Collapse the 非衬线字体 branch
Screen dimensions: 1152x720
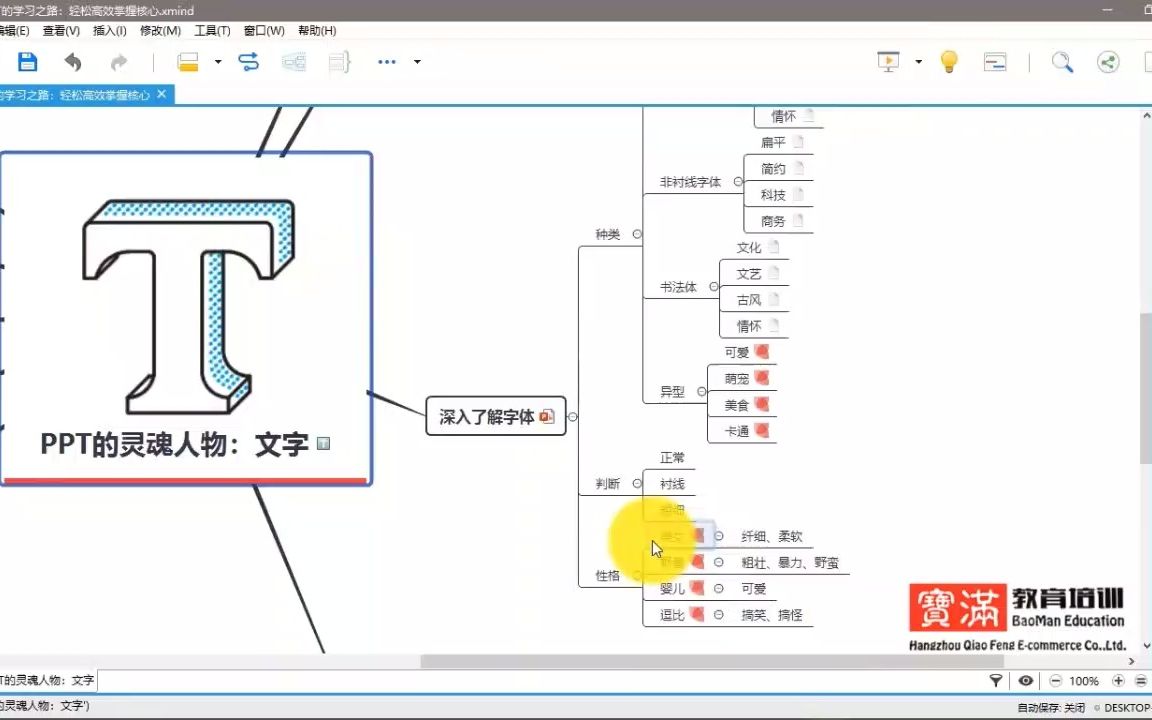point(737,182)
